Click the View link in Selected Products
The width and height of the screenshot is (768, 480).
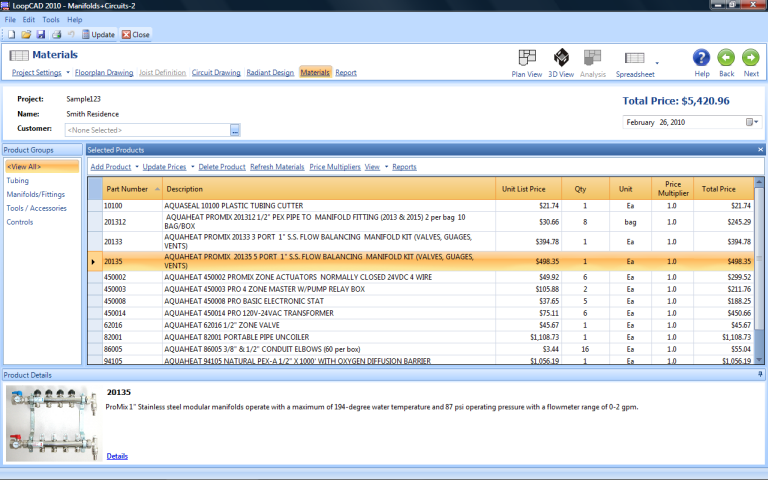pos(372,167)
